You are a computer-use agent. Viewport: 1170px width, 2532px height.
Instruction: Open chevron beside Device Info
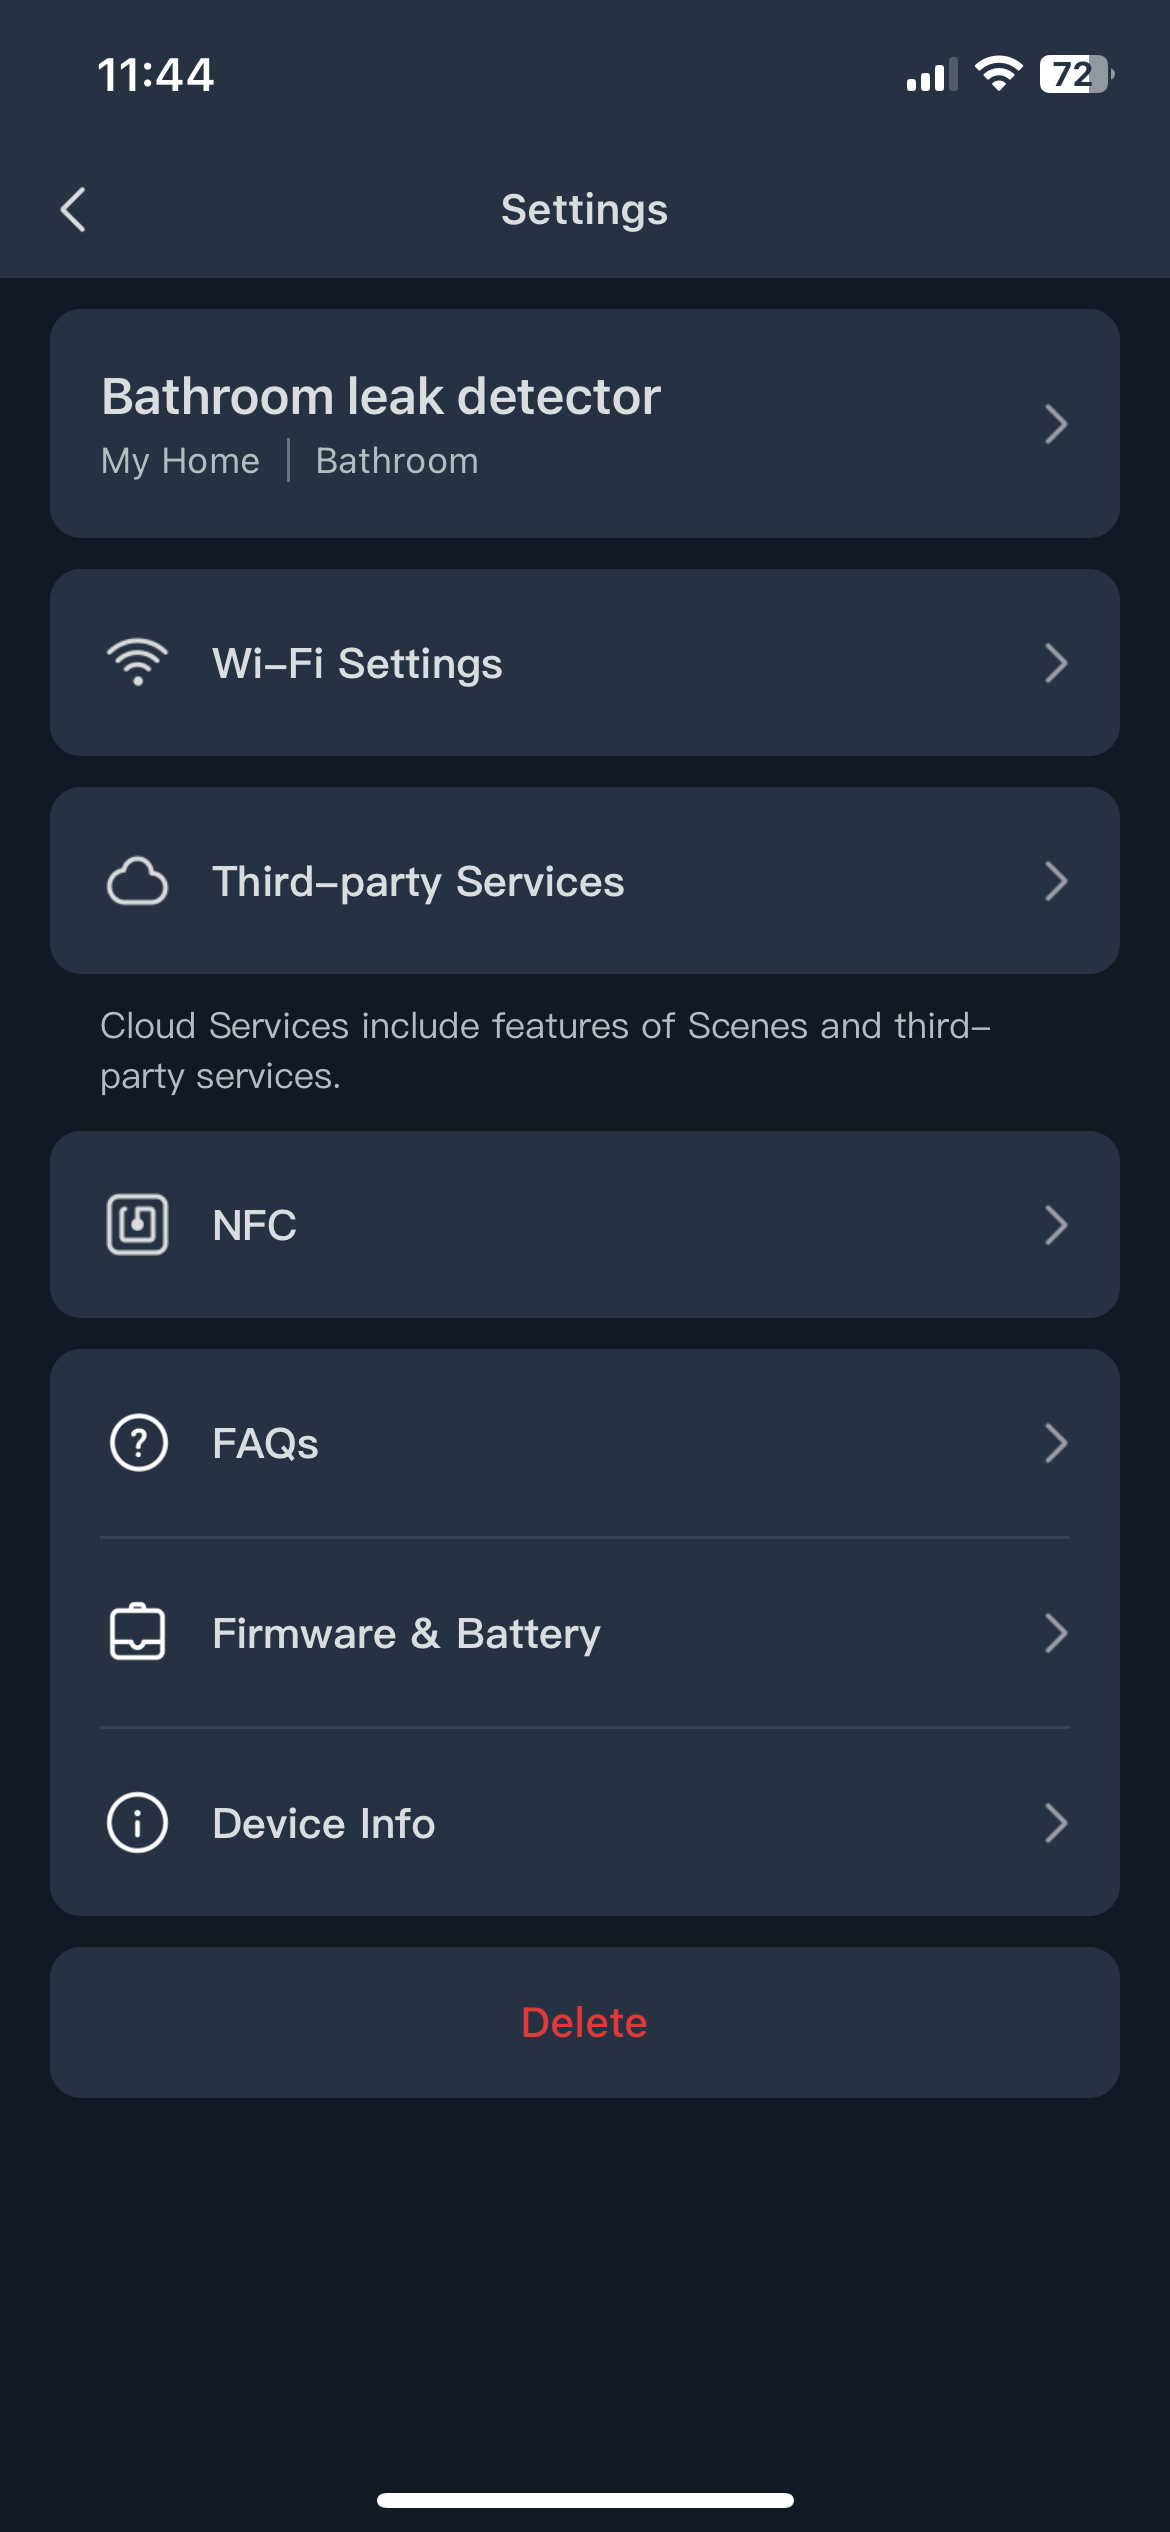point(1056,1822)
